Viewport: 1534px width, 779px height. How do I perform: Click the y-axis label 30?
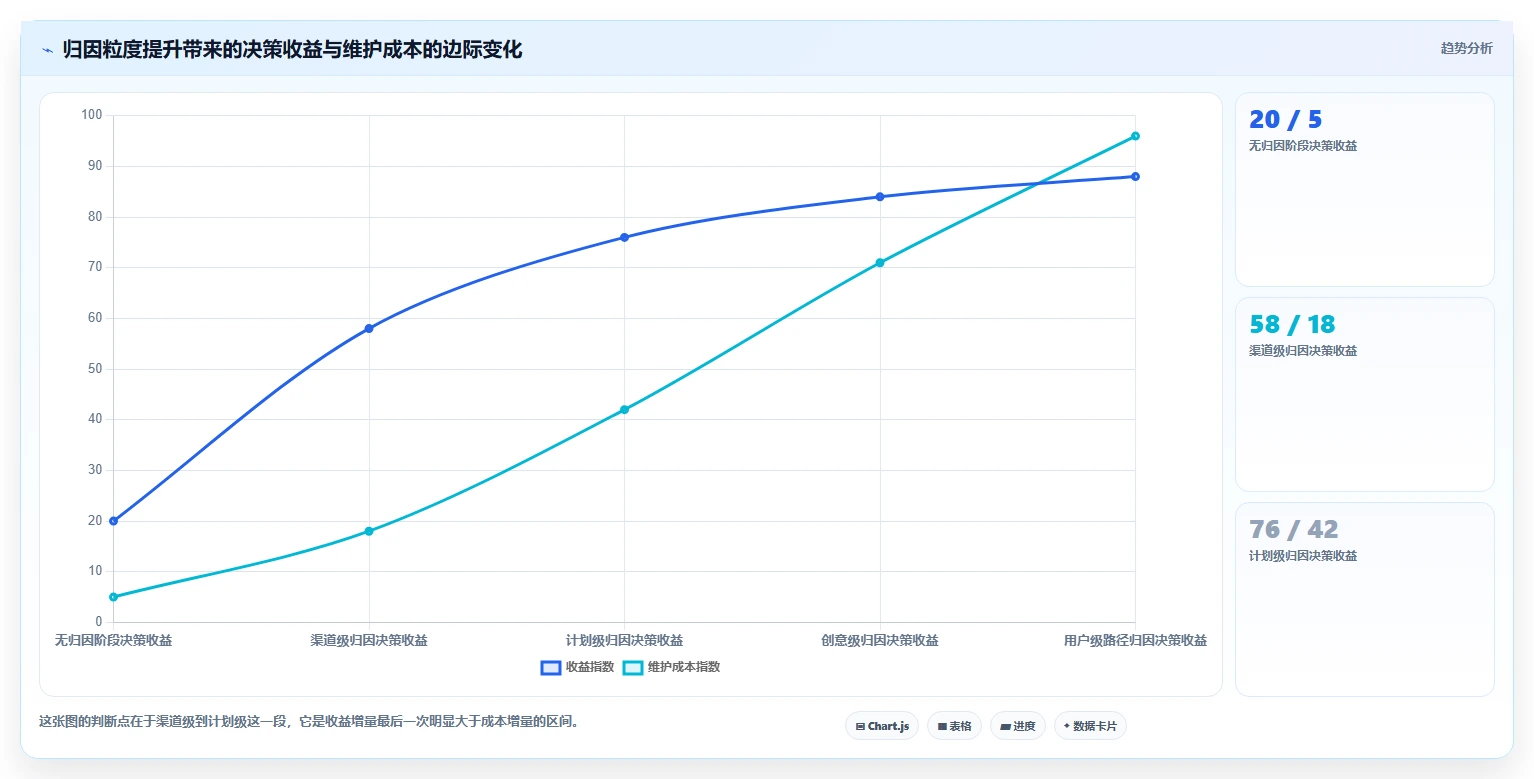pos(96,470)
